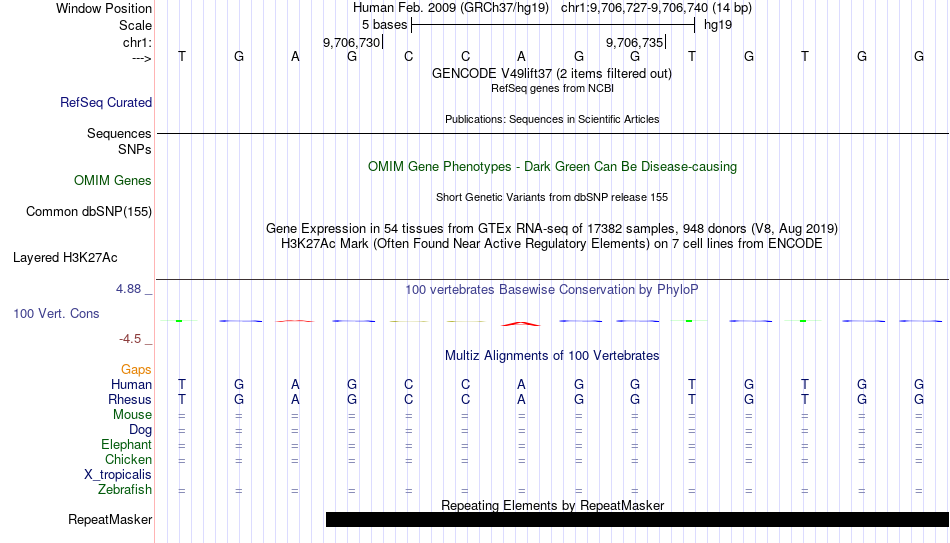950x543 pixels.
Task: Click the OMIM Genes track label
Action: pyautogui.click(x=113, y=181)
